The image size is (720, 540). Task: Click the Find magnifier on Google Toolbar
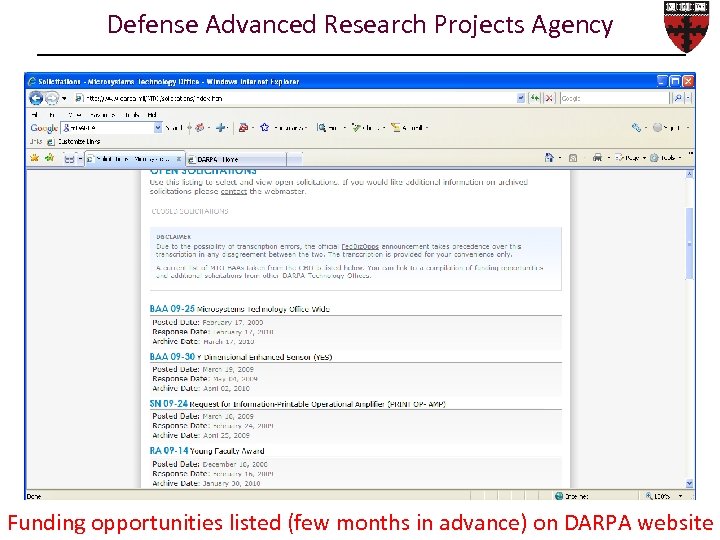(x=322, y=128)
